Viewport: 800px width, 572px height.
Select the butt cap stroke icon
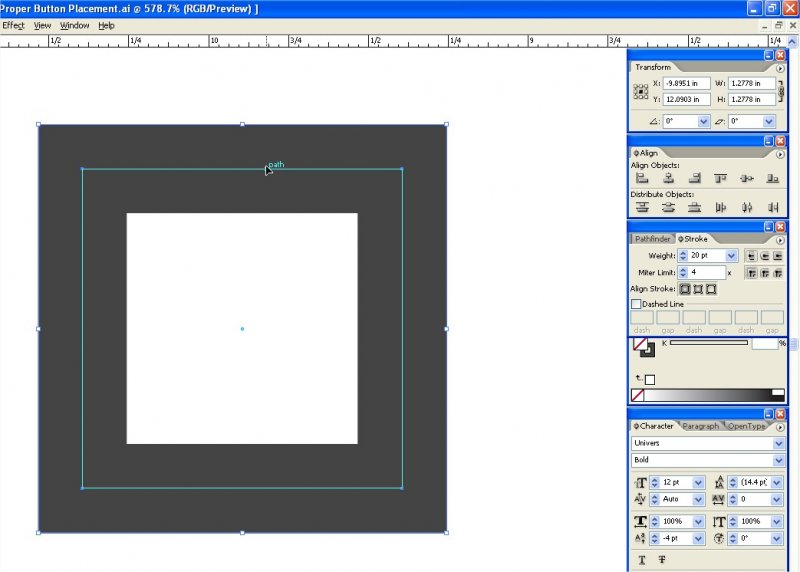point(751,256)
